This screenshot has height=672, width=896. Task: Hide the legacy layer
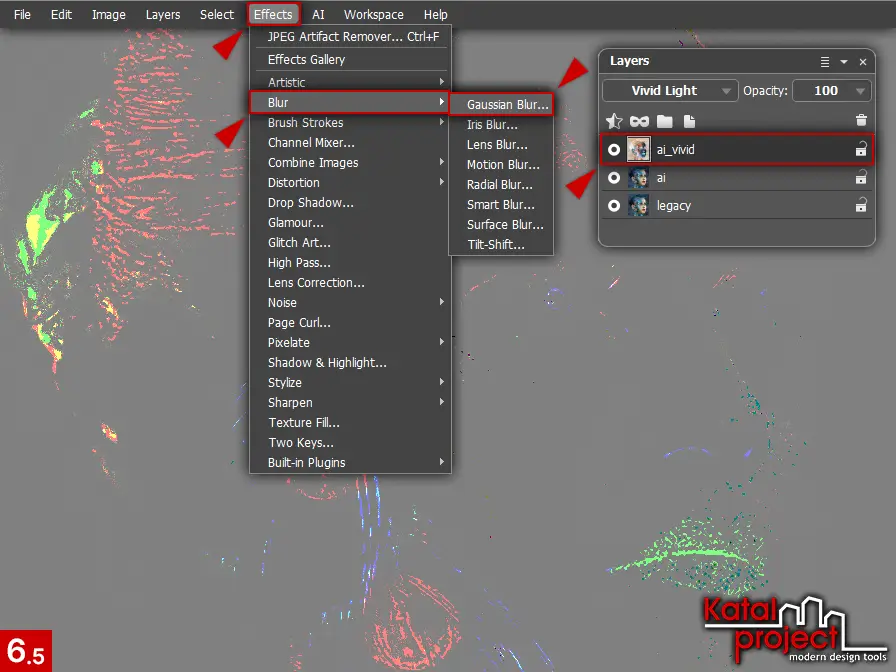[614, 206]
